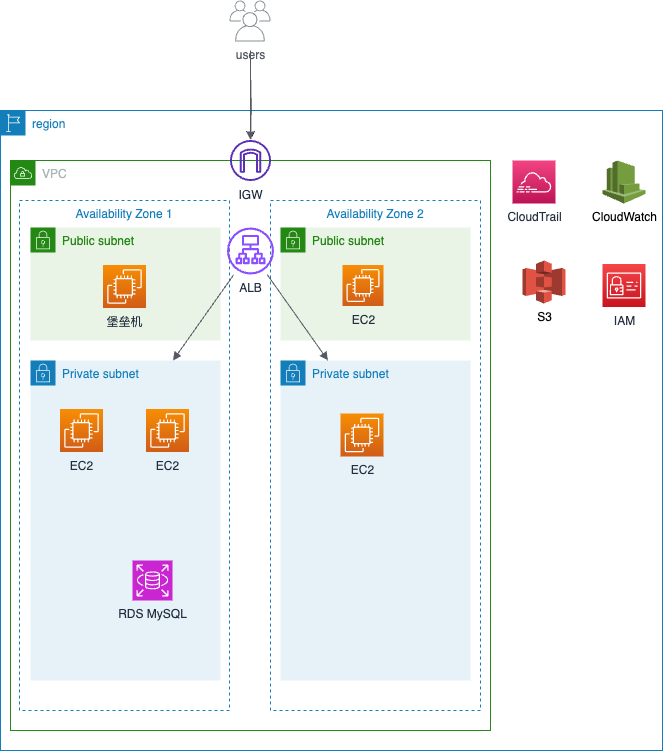The image size is (663, 751).
Task: Click the EC2 icon in Zone 2 public subnet
Action: click(363, 287)
